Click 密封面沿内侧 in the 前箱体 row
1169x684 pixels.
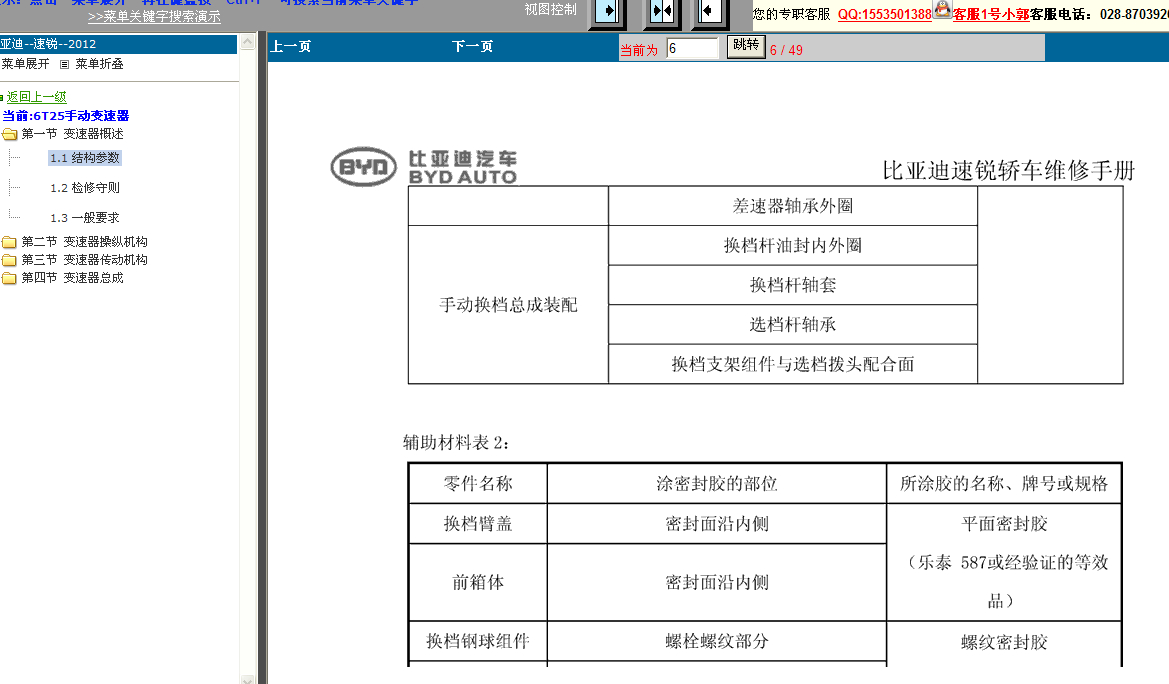(716, 583)
